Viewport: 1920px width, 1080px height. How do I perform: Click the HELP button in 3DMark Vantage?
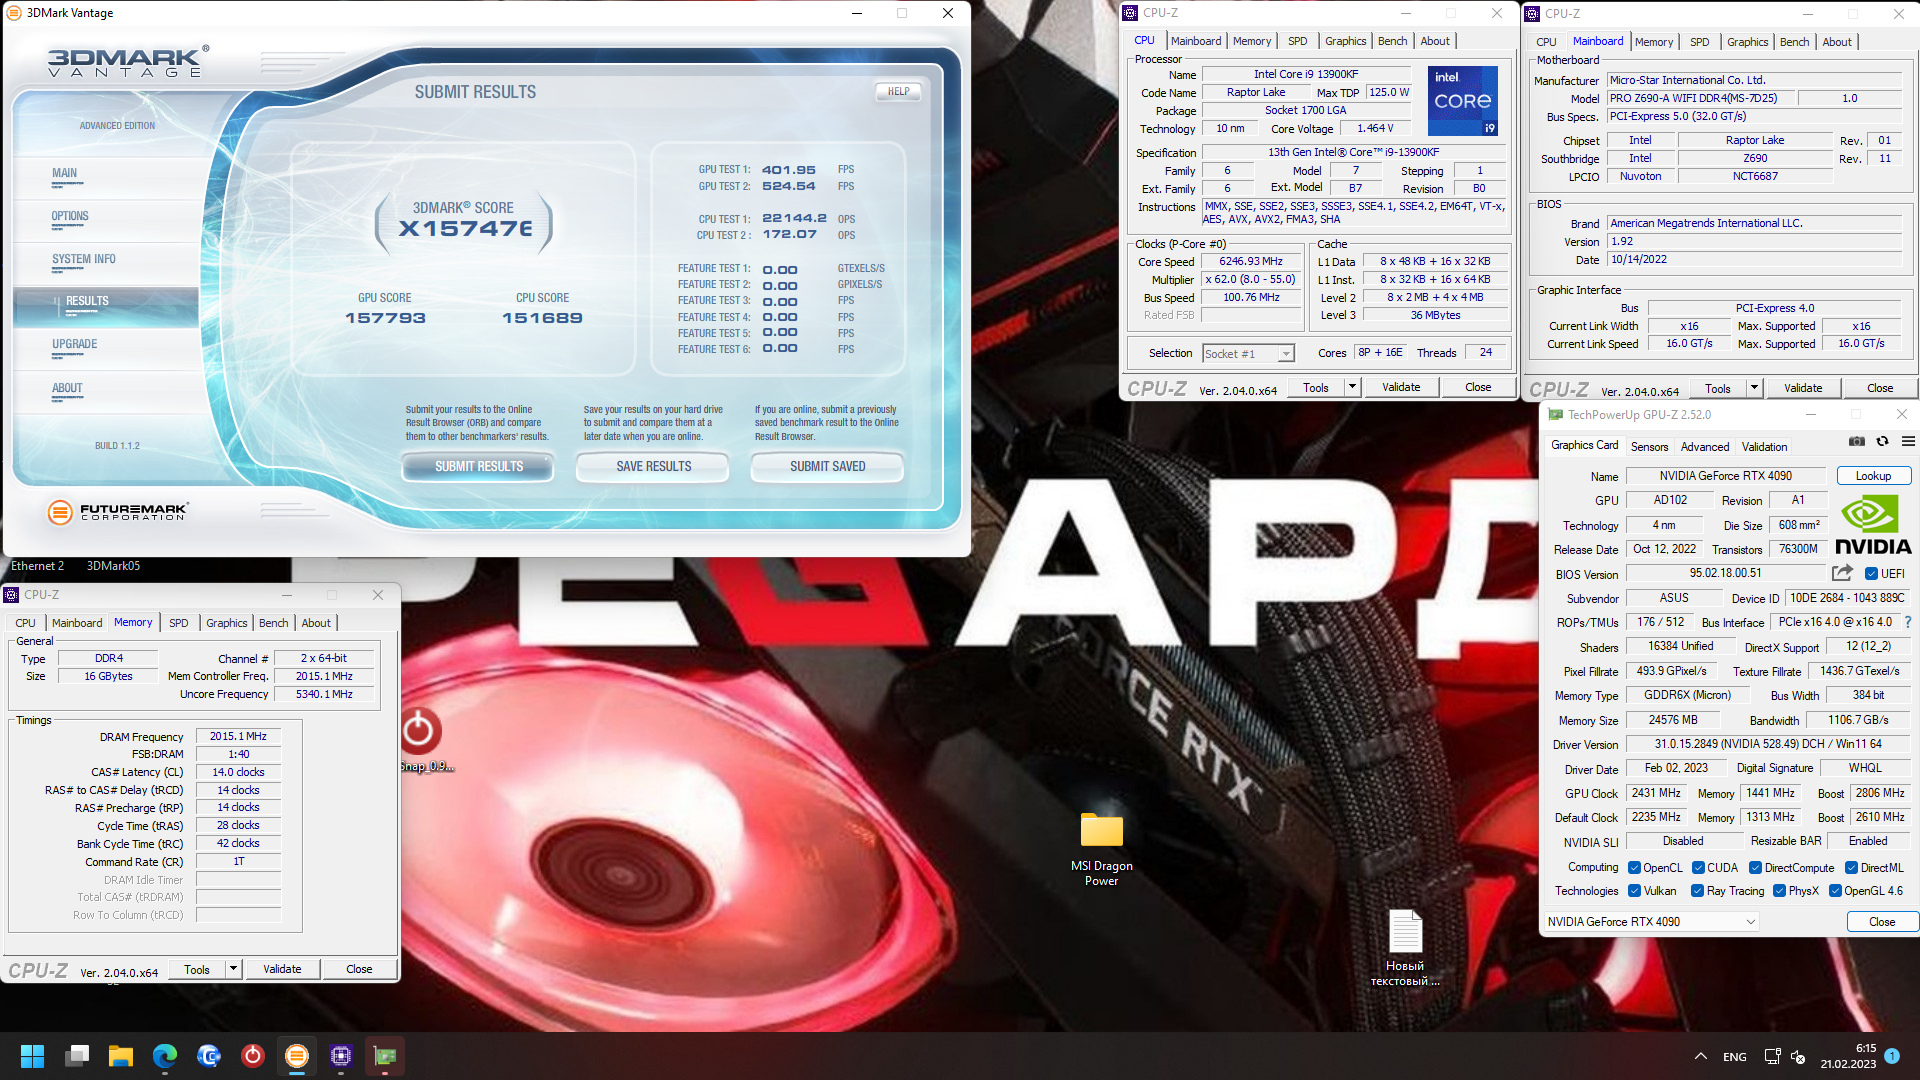[x=898, y=91]
